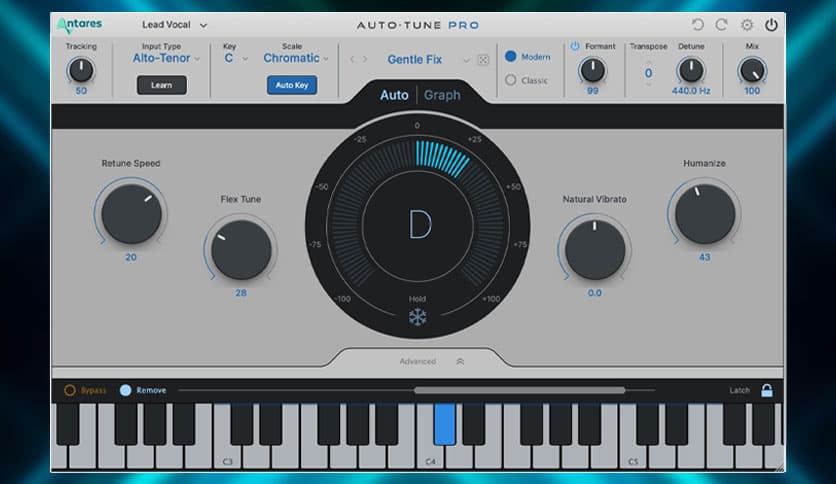This screenshot has width=836, height=484.
Task: Click the Mix value 100
Action: pos(752,91)
